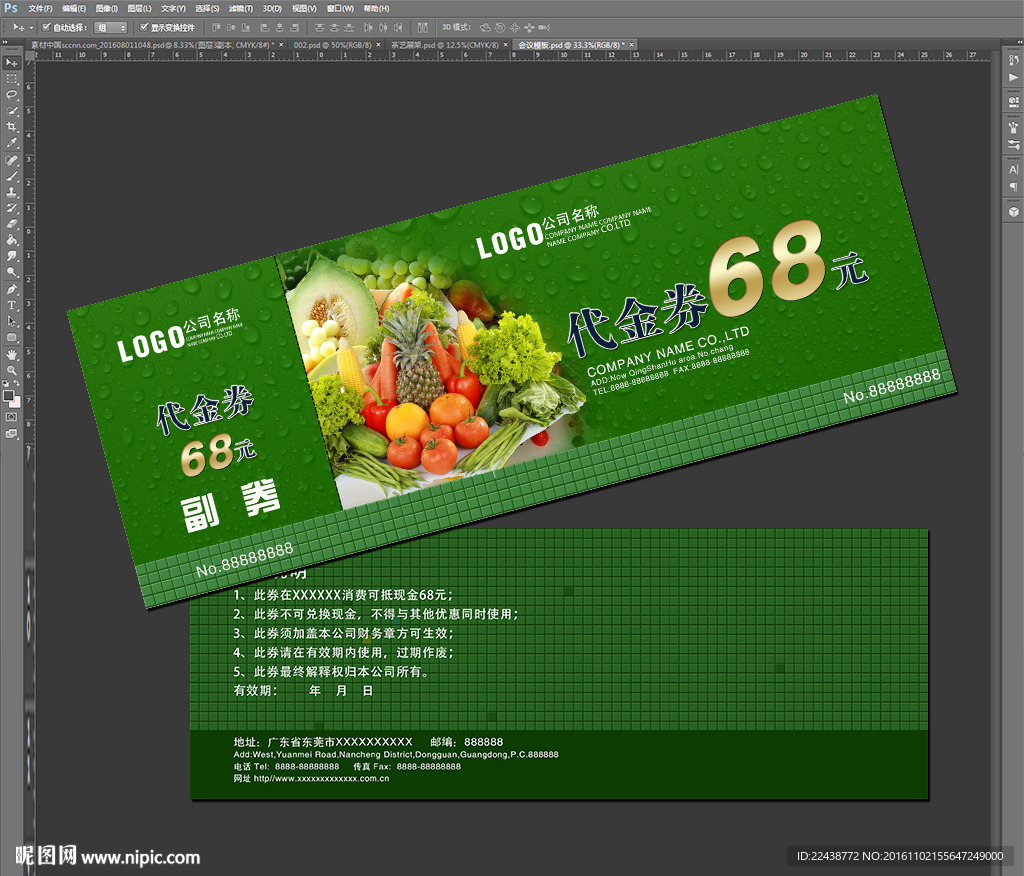Viewport: 1024px width, 876px height.
Task: Open the Move tool preset picker arrow
Action: (x=31, y=27)
